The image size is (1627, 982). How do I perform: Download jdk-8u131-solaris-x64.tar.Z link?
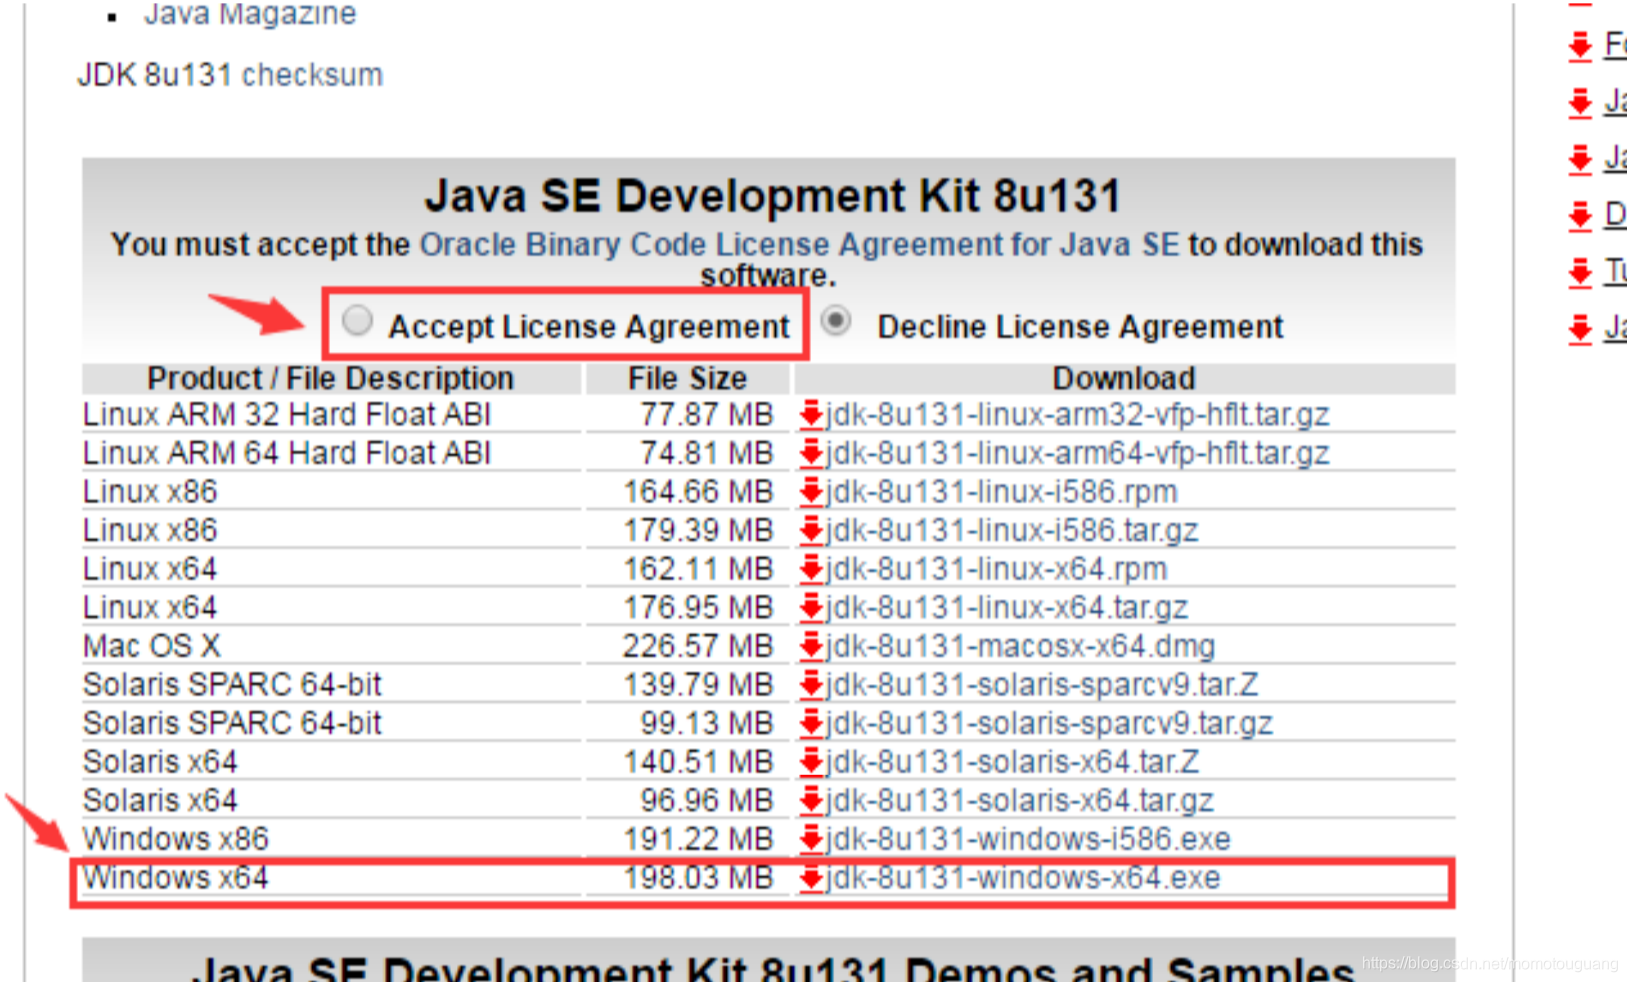1012,762
